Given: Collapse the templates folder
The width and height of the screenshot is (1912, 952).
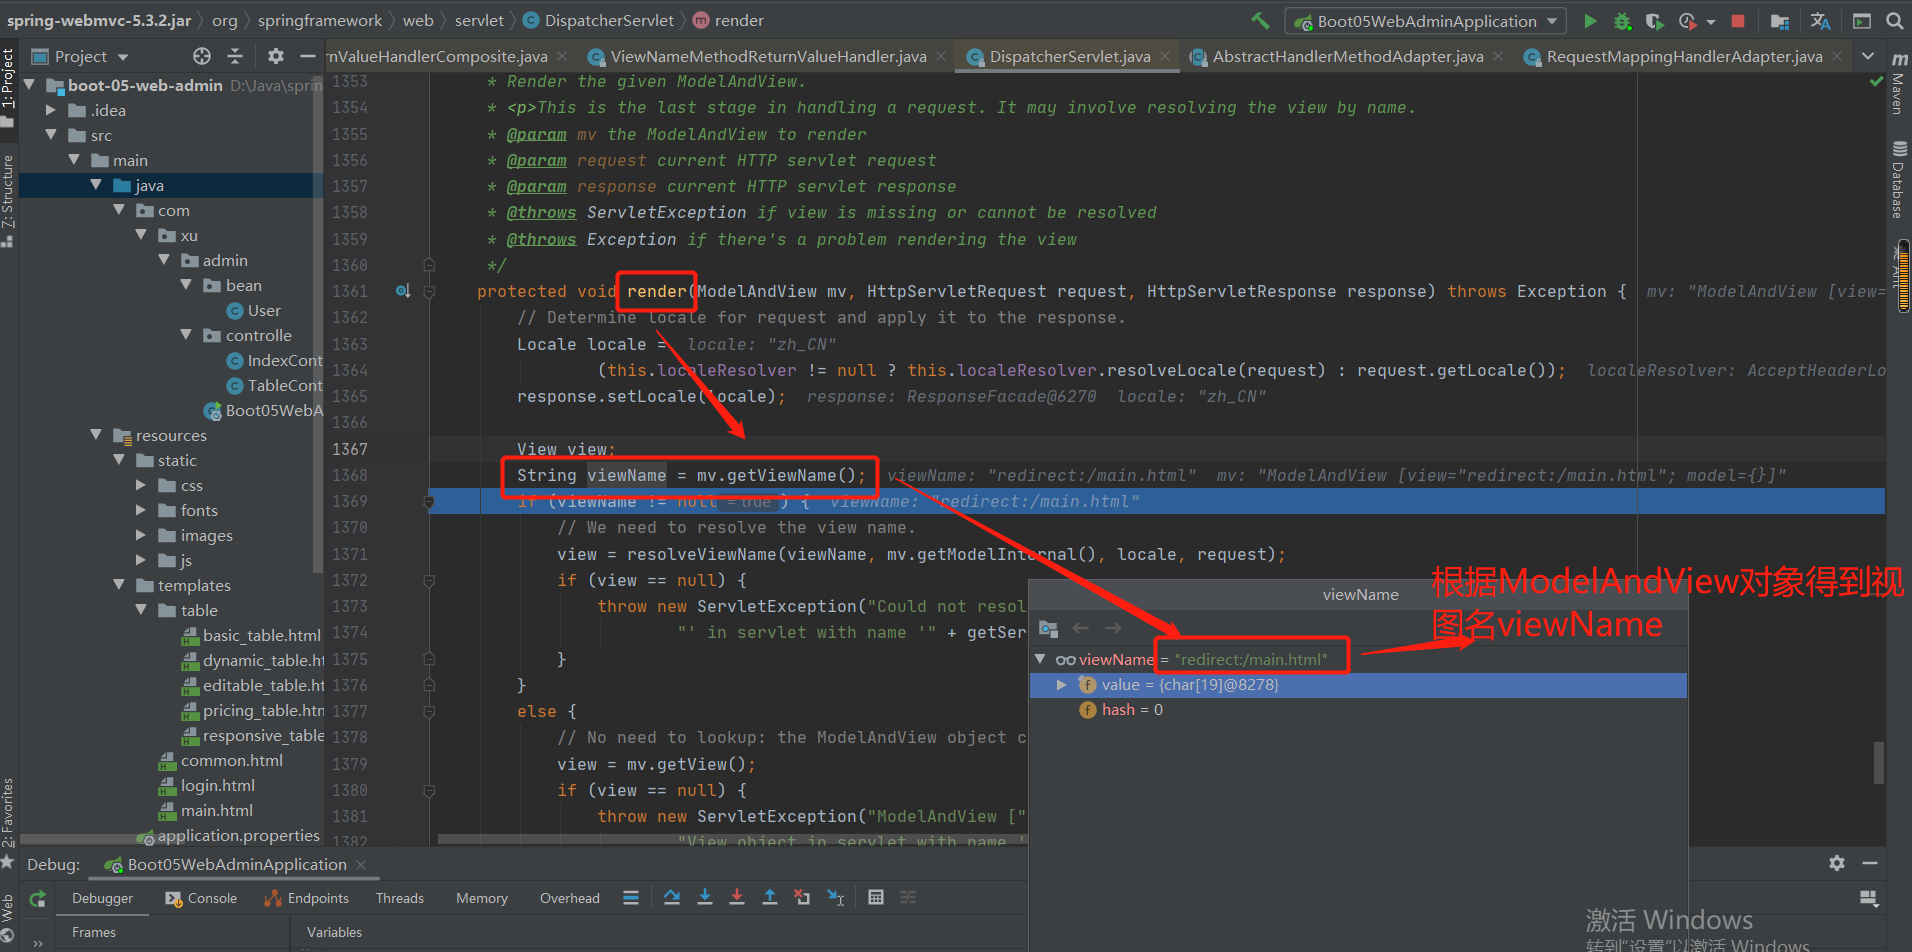Looking at the screenshot, I should pos(119,585).
